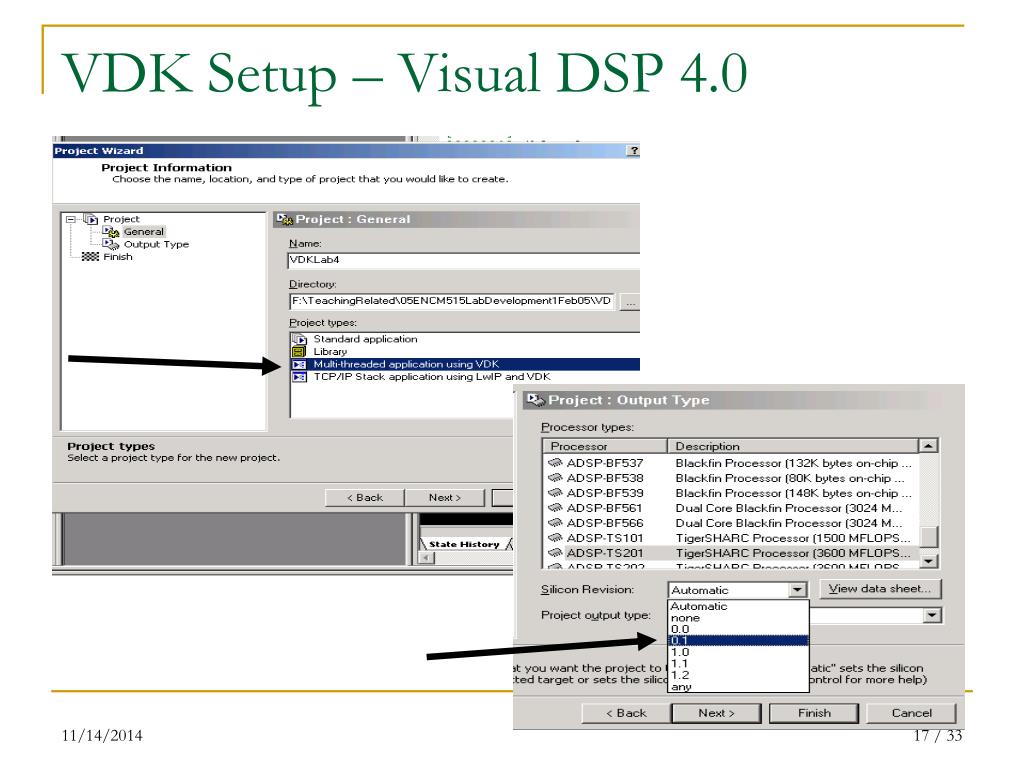Sort by the Description column header
The width and height of the screenshot is (1024, 768).
click(793, 446)
